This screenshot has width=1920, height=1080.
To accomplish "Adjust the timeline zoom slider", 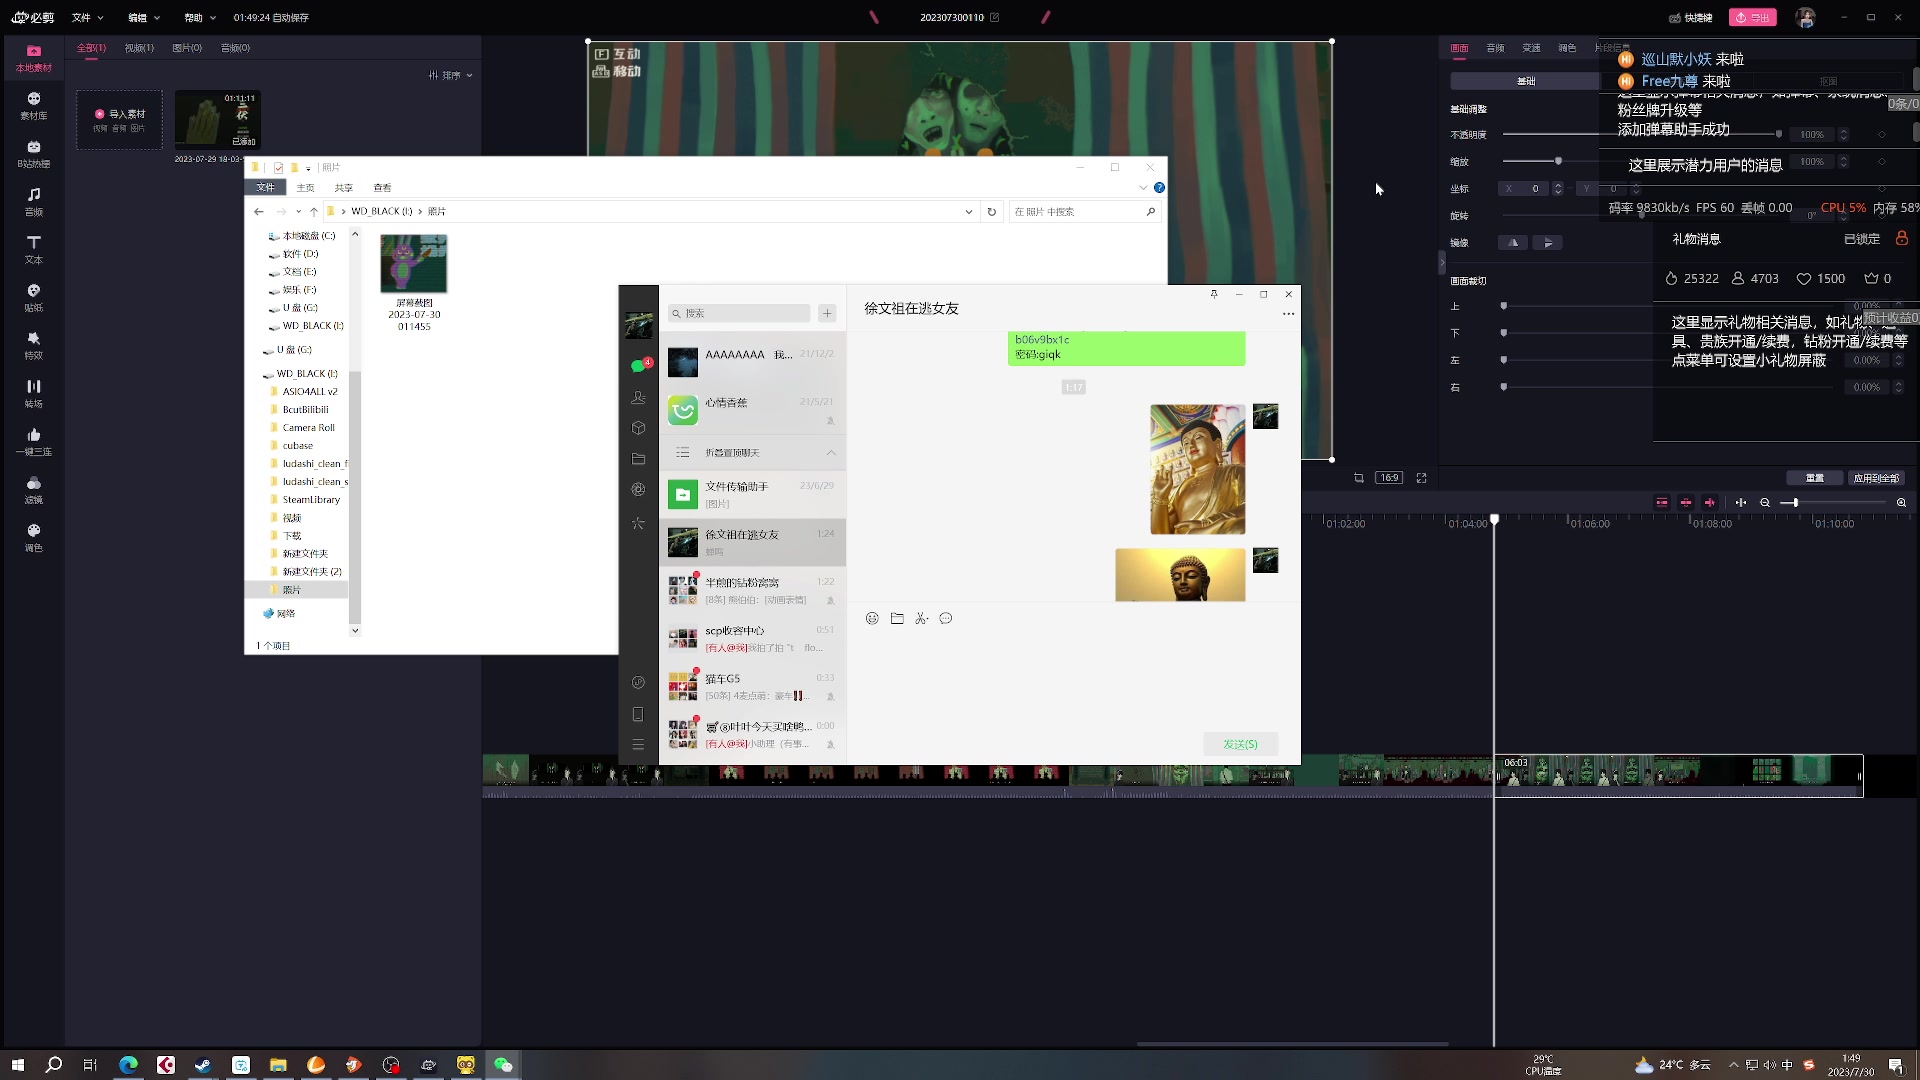I will [x=1795, y=503].
